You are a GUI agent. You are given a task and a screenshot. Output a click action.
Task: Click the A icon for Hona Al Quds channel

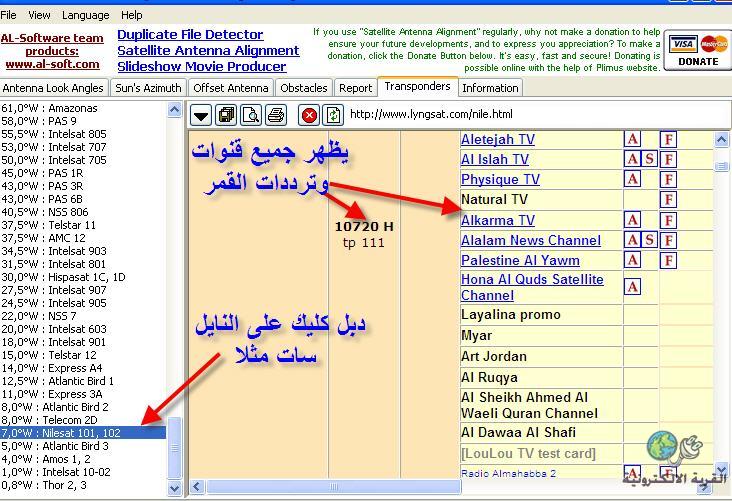(633, 287)
